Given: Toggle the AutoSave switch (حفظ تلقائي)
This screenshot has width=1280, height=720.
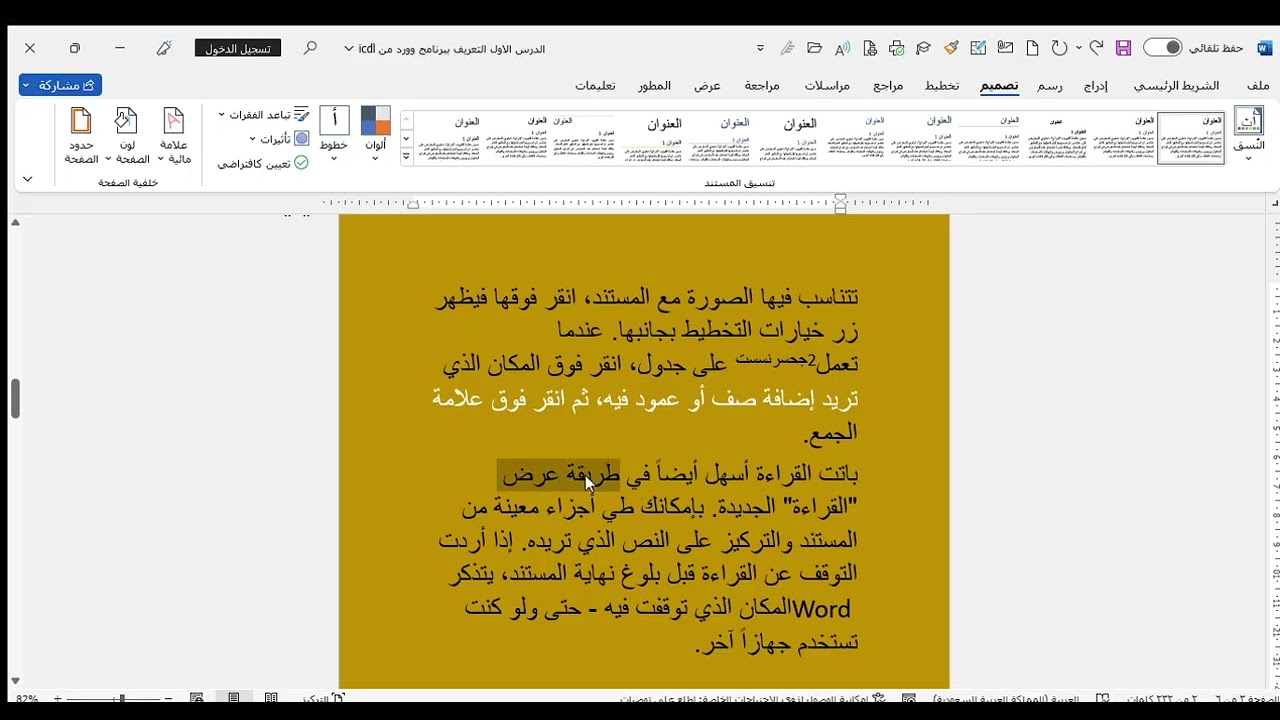Looking at the screenshot, I should [x=1163, y=48].
